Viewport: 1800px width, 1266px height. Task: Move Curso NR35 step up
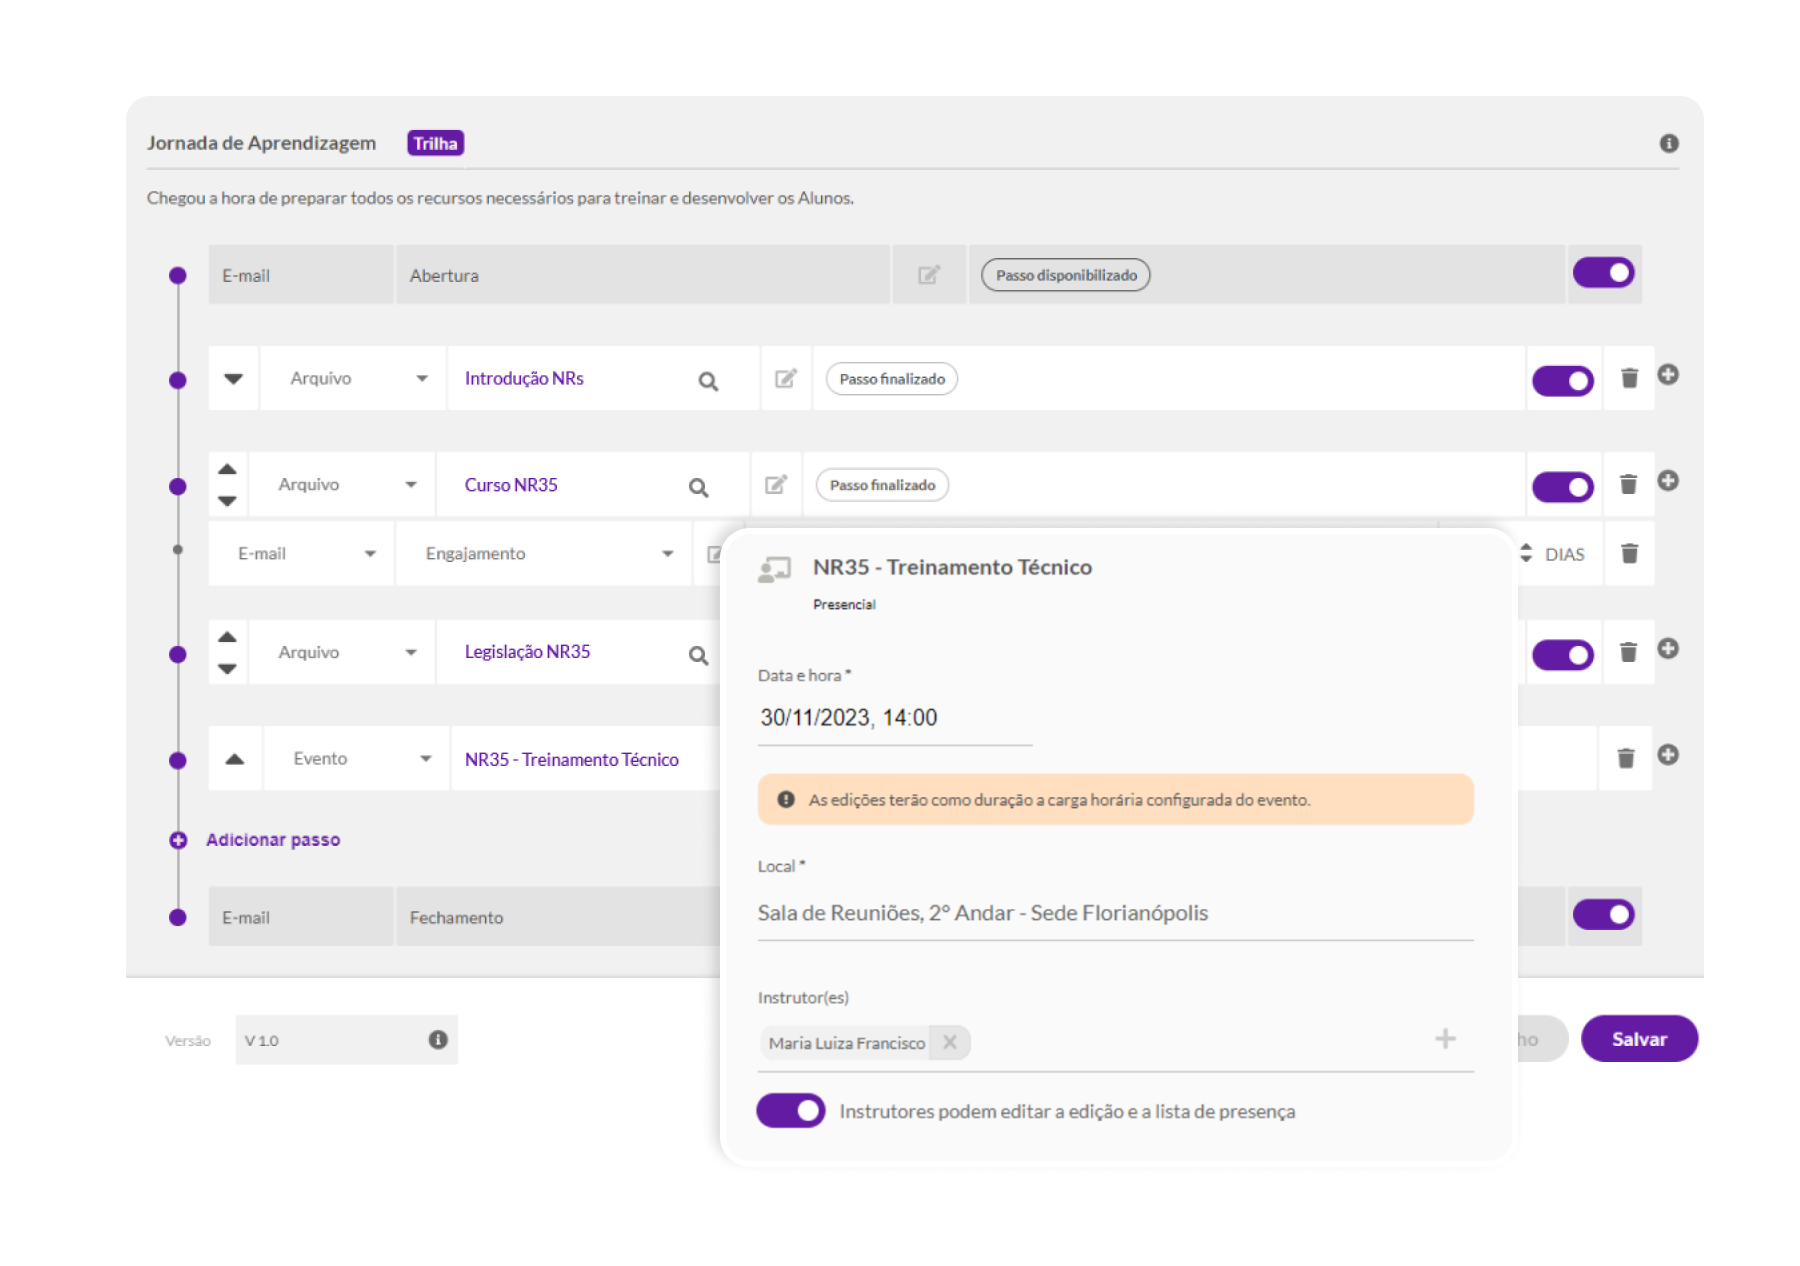coord(227,469)
